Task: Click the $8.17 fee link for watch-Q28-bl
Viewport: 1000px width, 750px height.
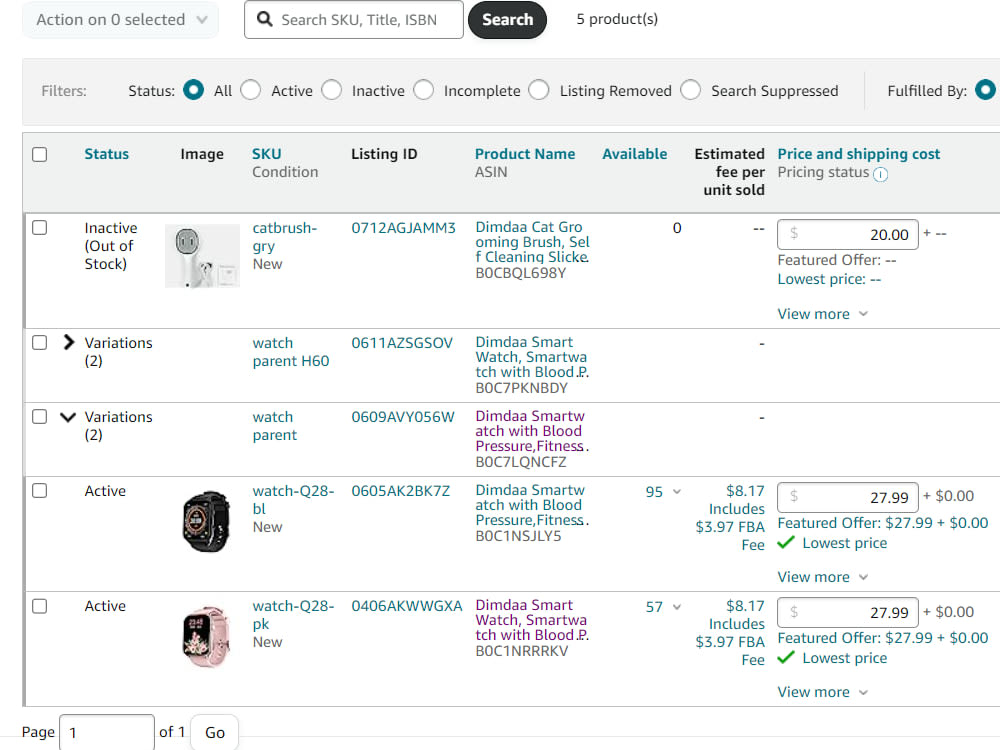Action: click(745, 491)
